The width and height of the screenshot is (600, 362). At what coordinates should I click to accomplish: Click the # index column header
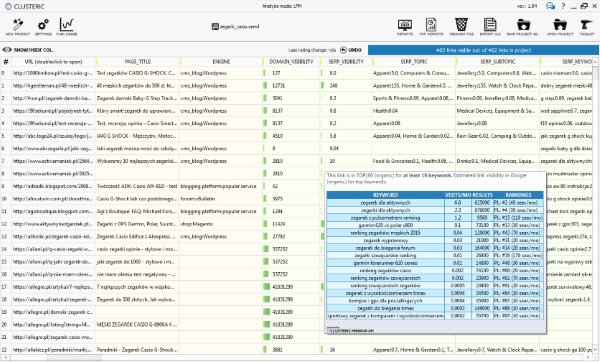click(x=6, y=62)
